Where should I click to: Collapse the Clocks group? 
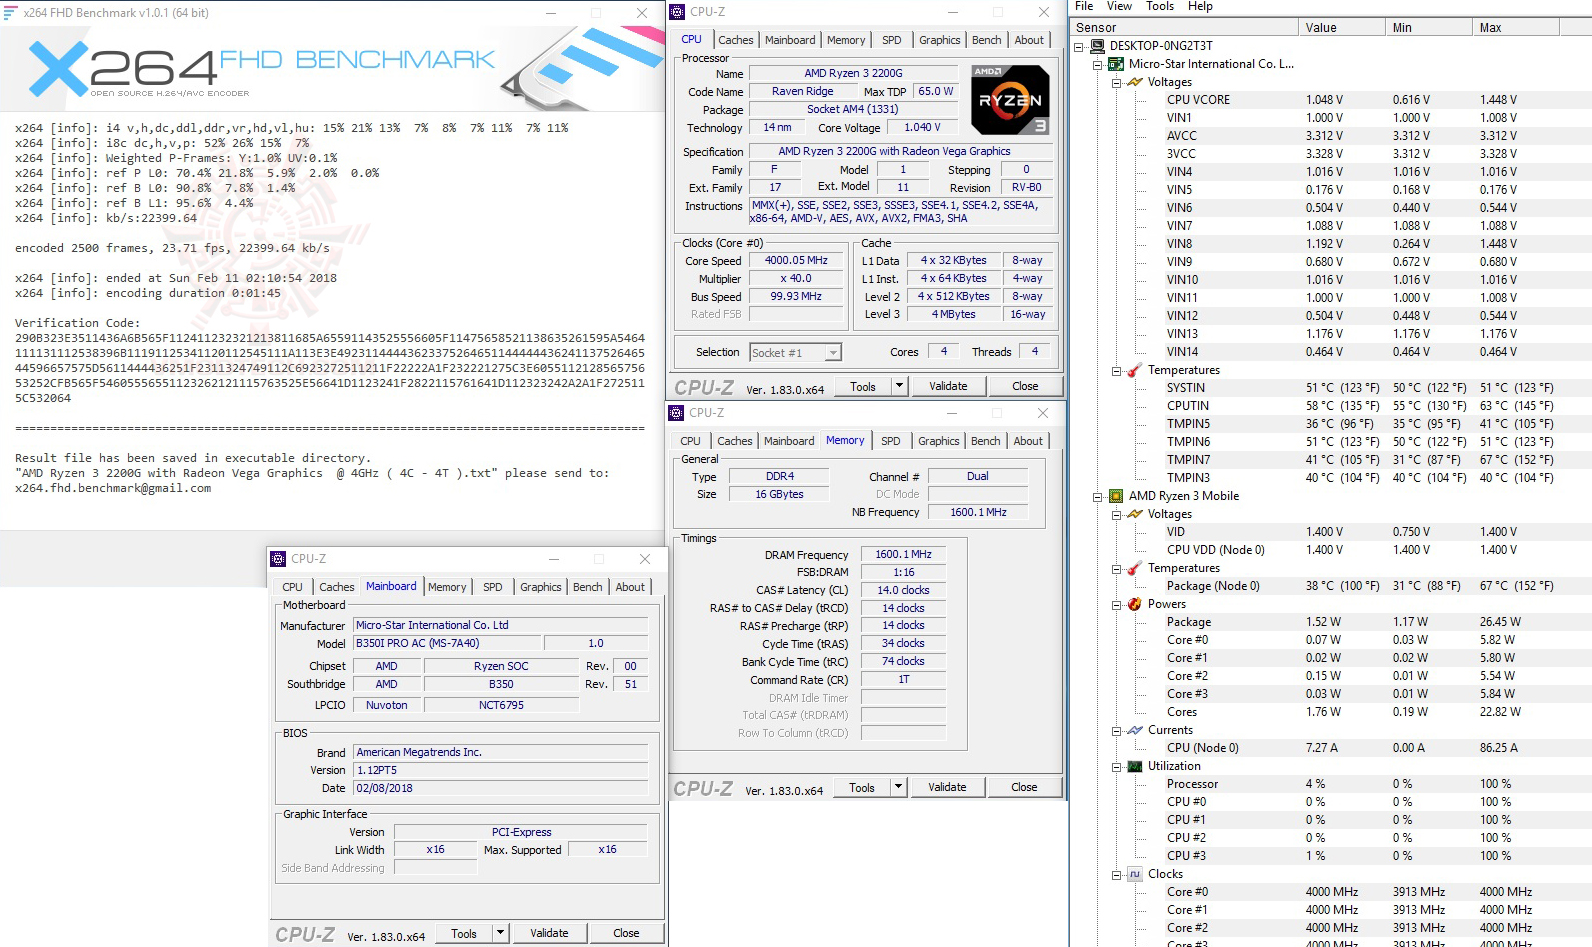[1117, 874]
